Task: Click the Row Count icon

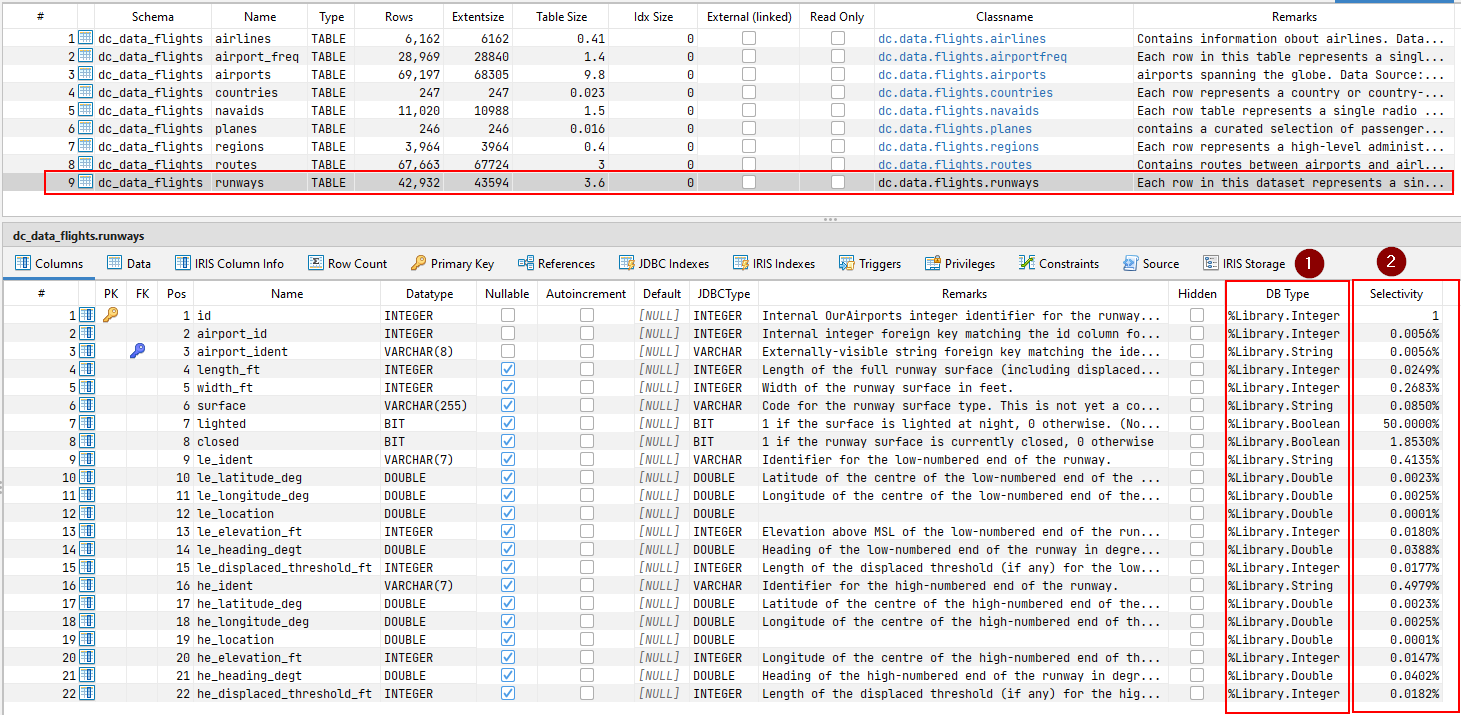Action: (316, 263)
